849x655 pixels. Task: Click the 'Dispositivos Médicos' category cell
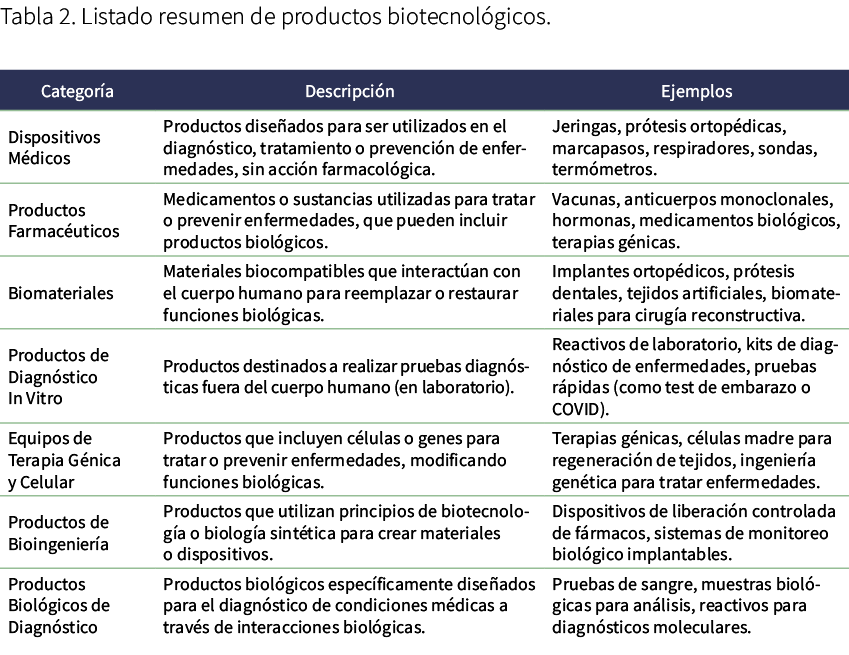coord(56,148)
